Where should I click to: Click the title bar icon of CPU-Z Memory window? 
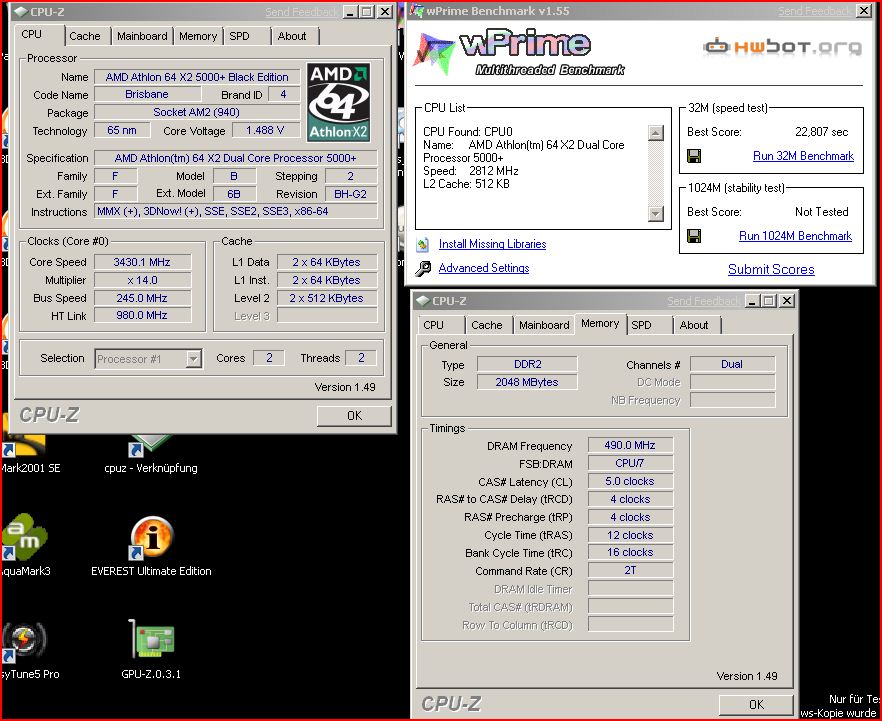423,301
